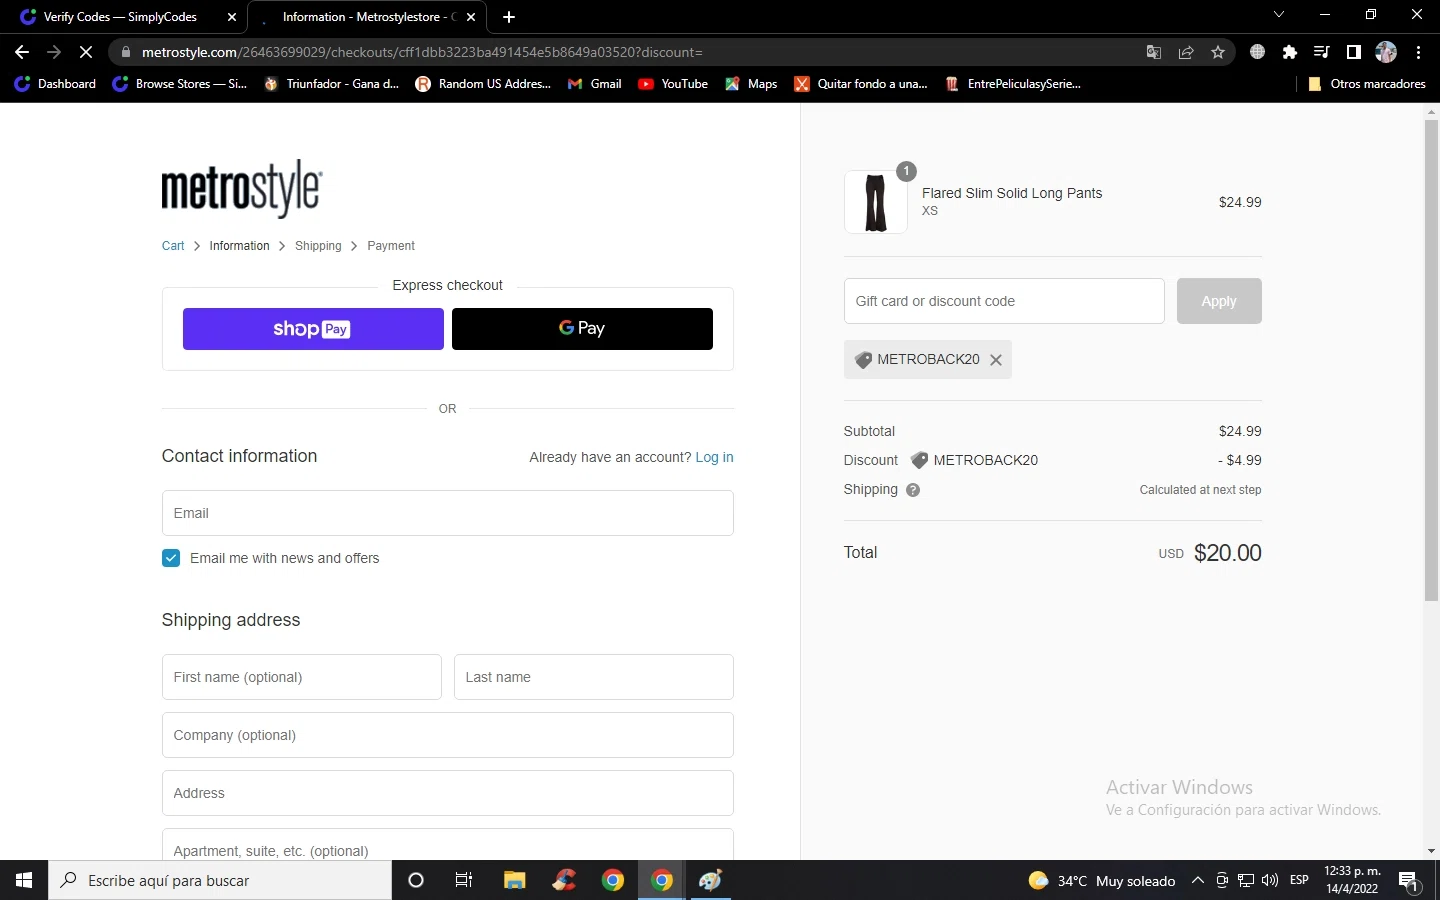Open the weather widget 34°C
This screenshot has width=1440, height=900.
[1102, 880]
